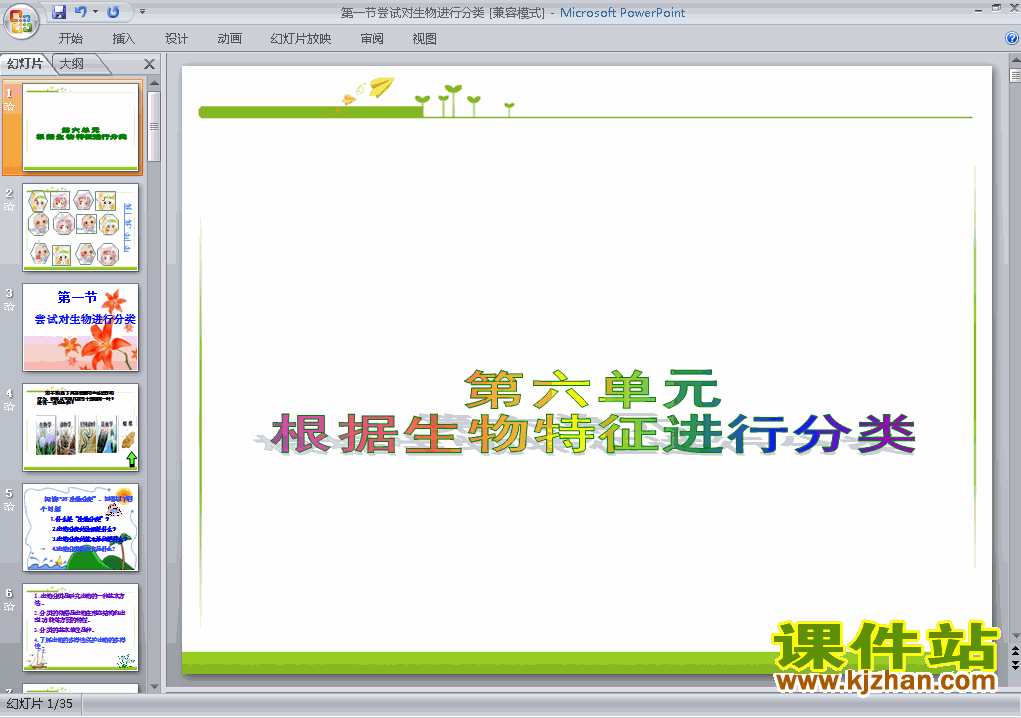Click thumbnail pane scroll-up arrow
This screenshot has height=718, width=1021.
click(x=154, y=83)
